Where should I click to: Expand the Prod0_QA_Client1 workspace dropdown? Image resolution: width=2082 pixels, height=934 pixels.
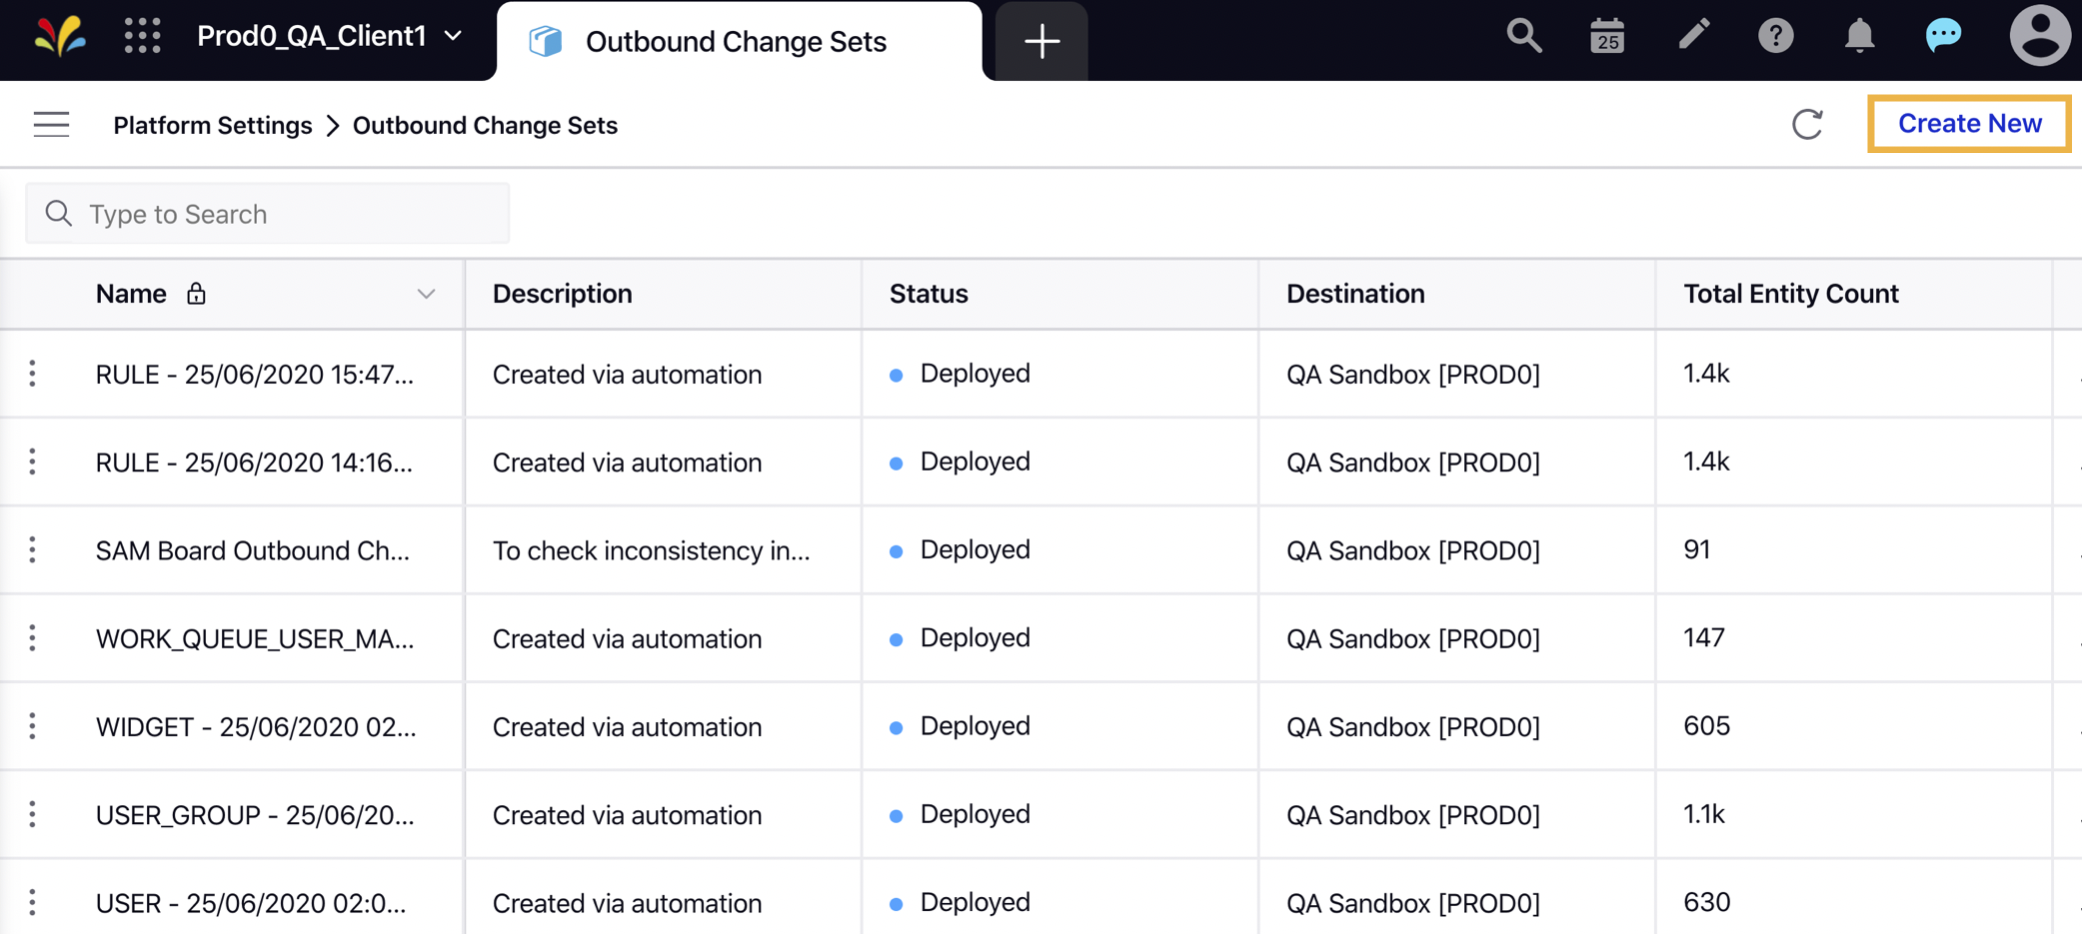(453, 36)
